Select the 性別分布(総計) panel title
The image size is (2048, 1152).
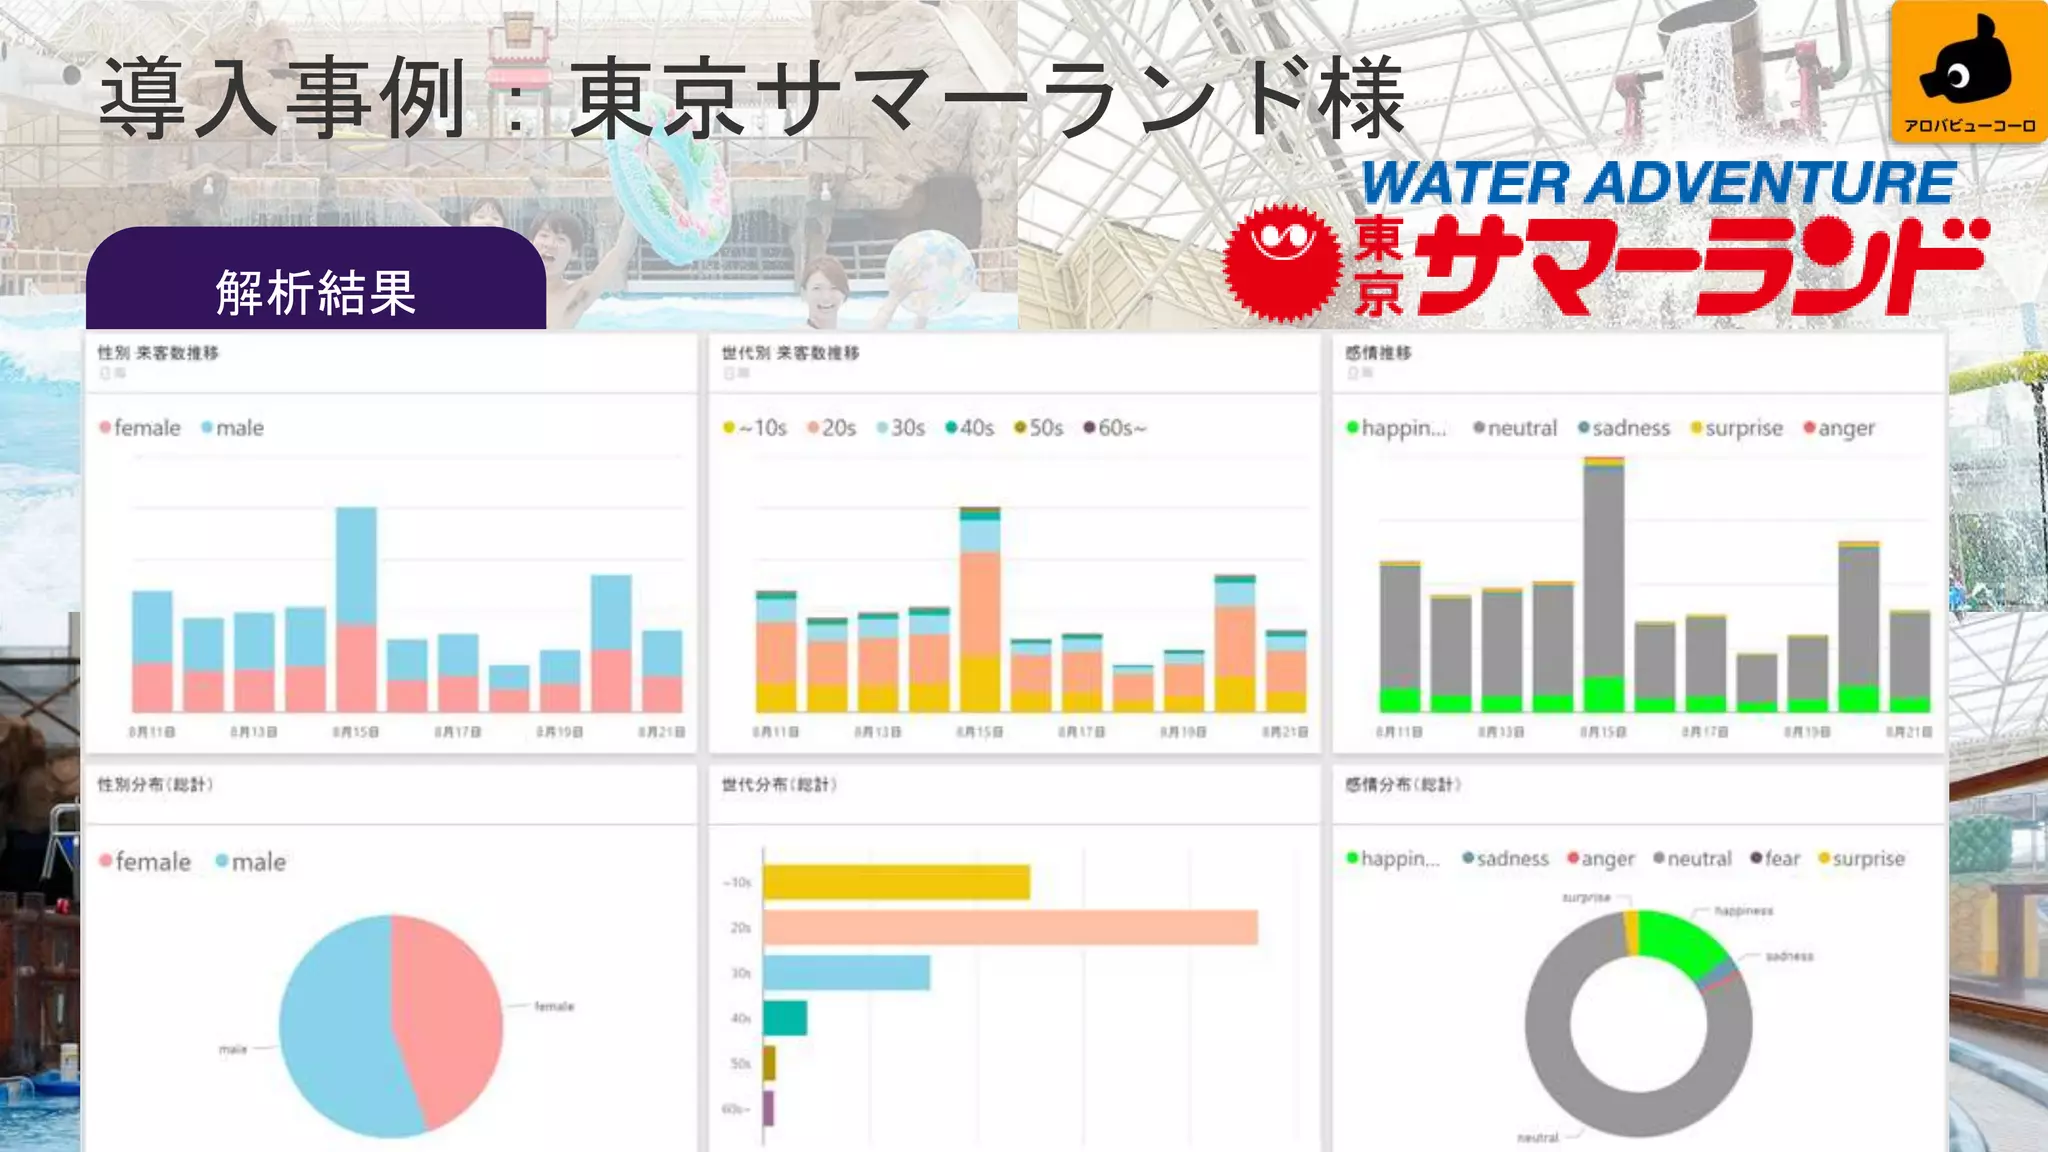[155, 785]
